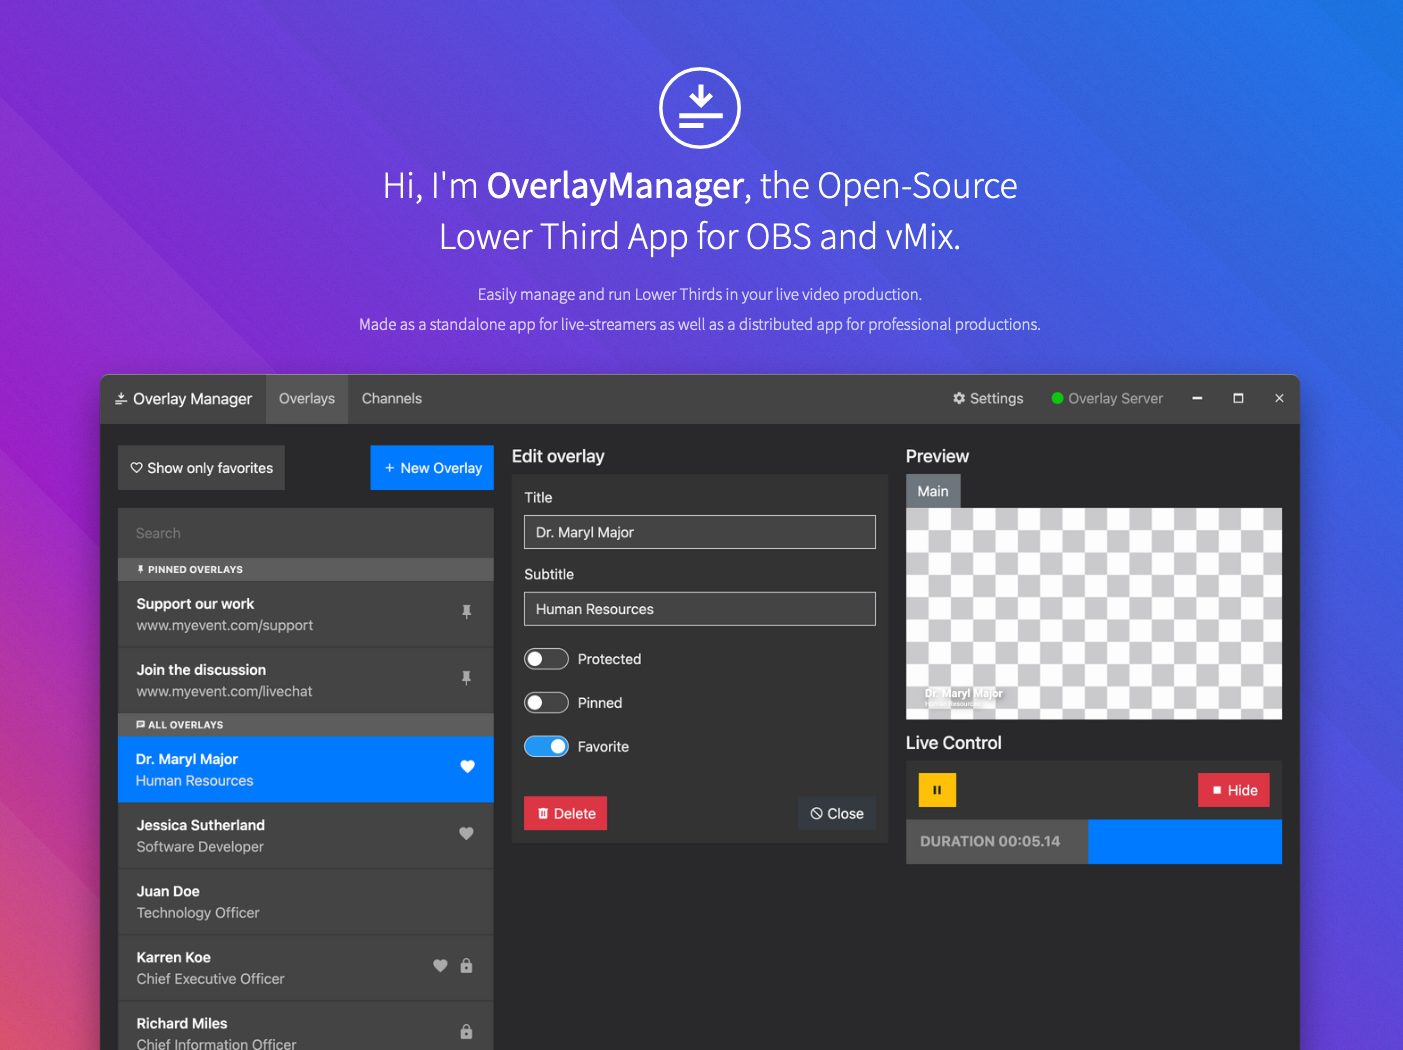This screenshot has width=1403, height=1050.
Task: Toggle the Pinned switch
Action: pyautogui.click(x=546, y=703)
